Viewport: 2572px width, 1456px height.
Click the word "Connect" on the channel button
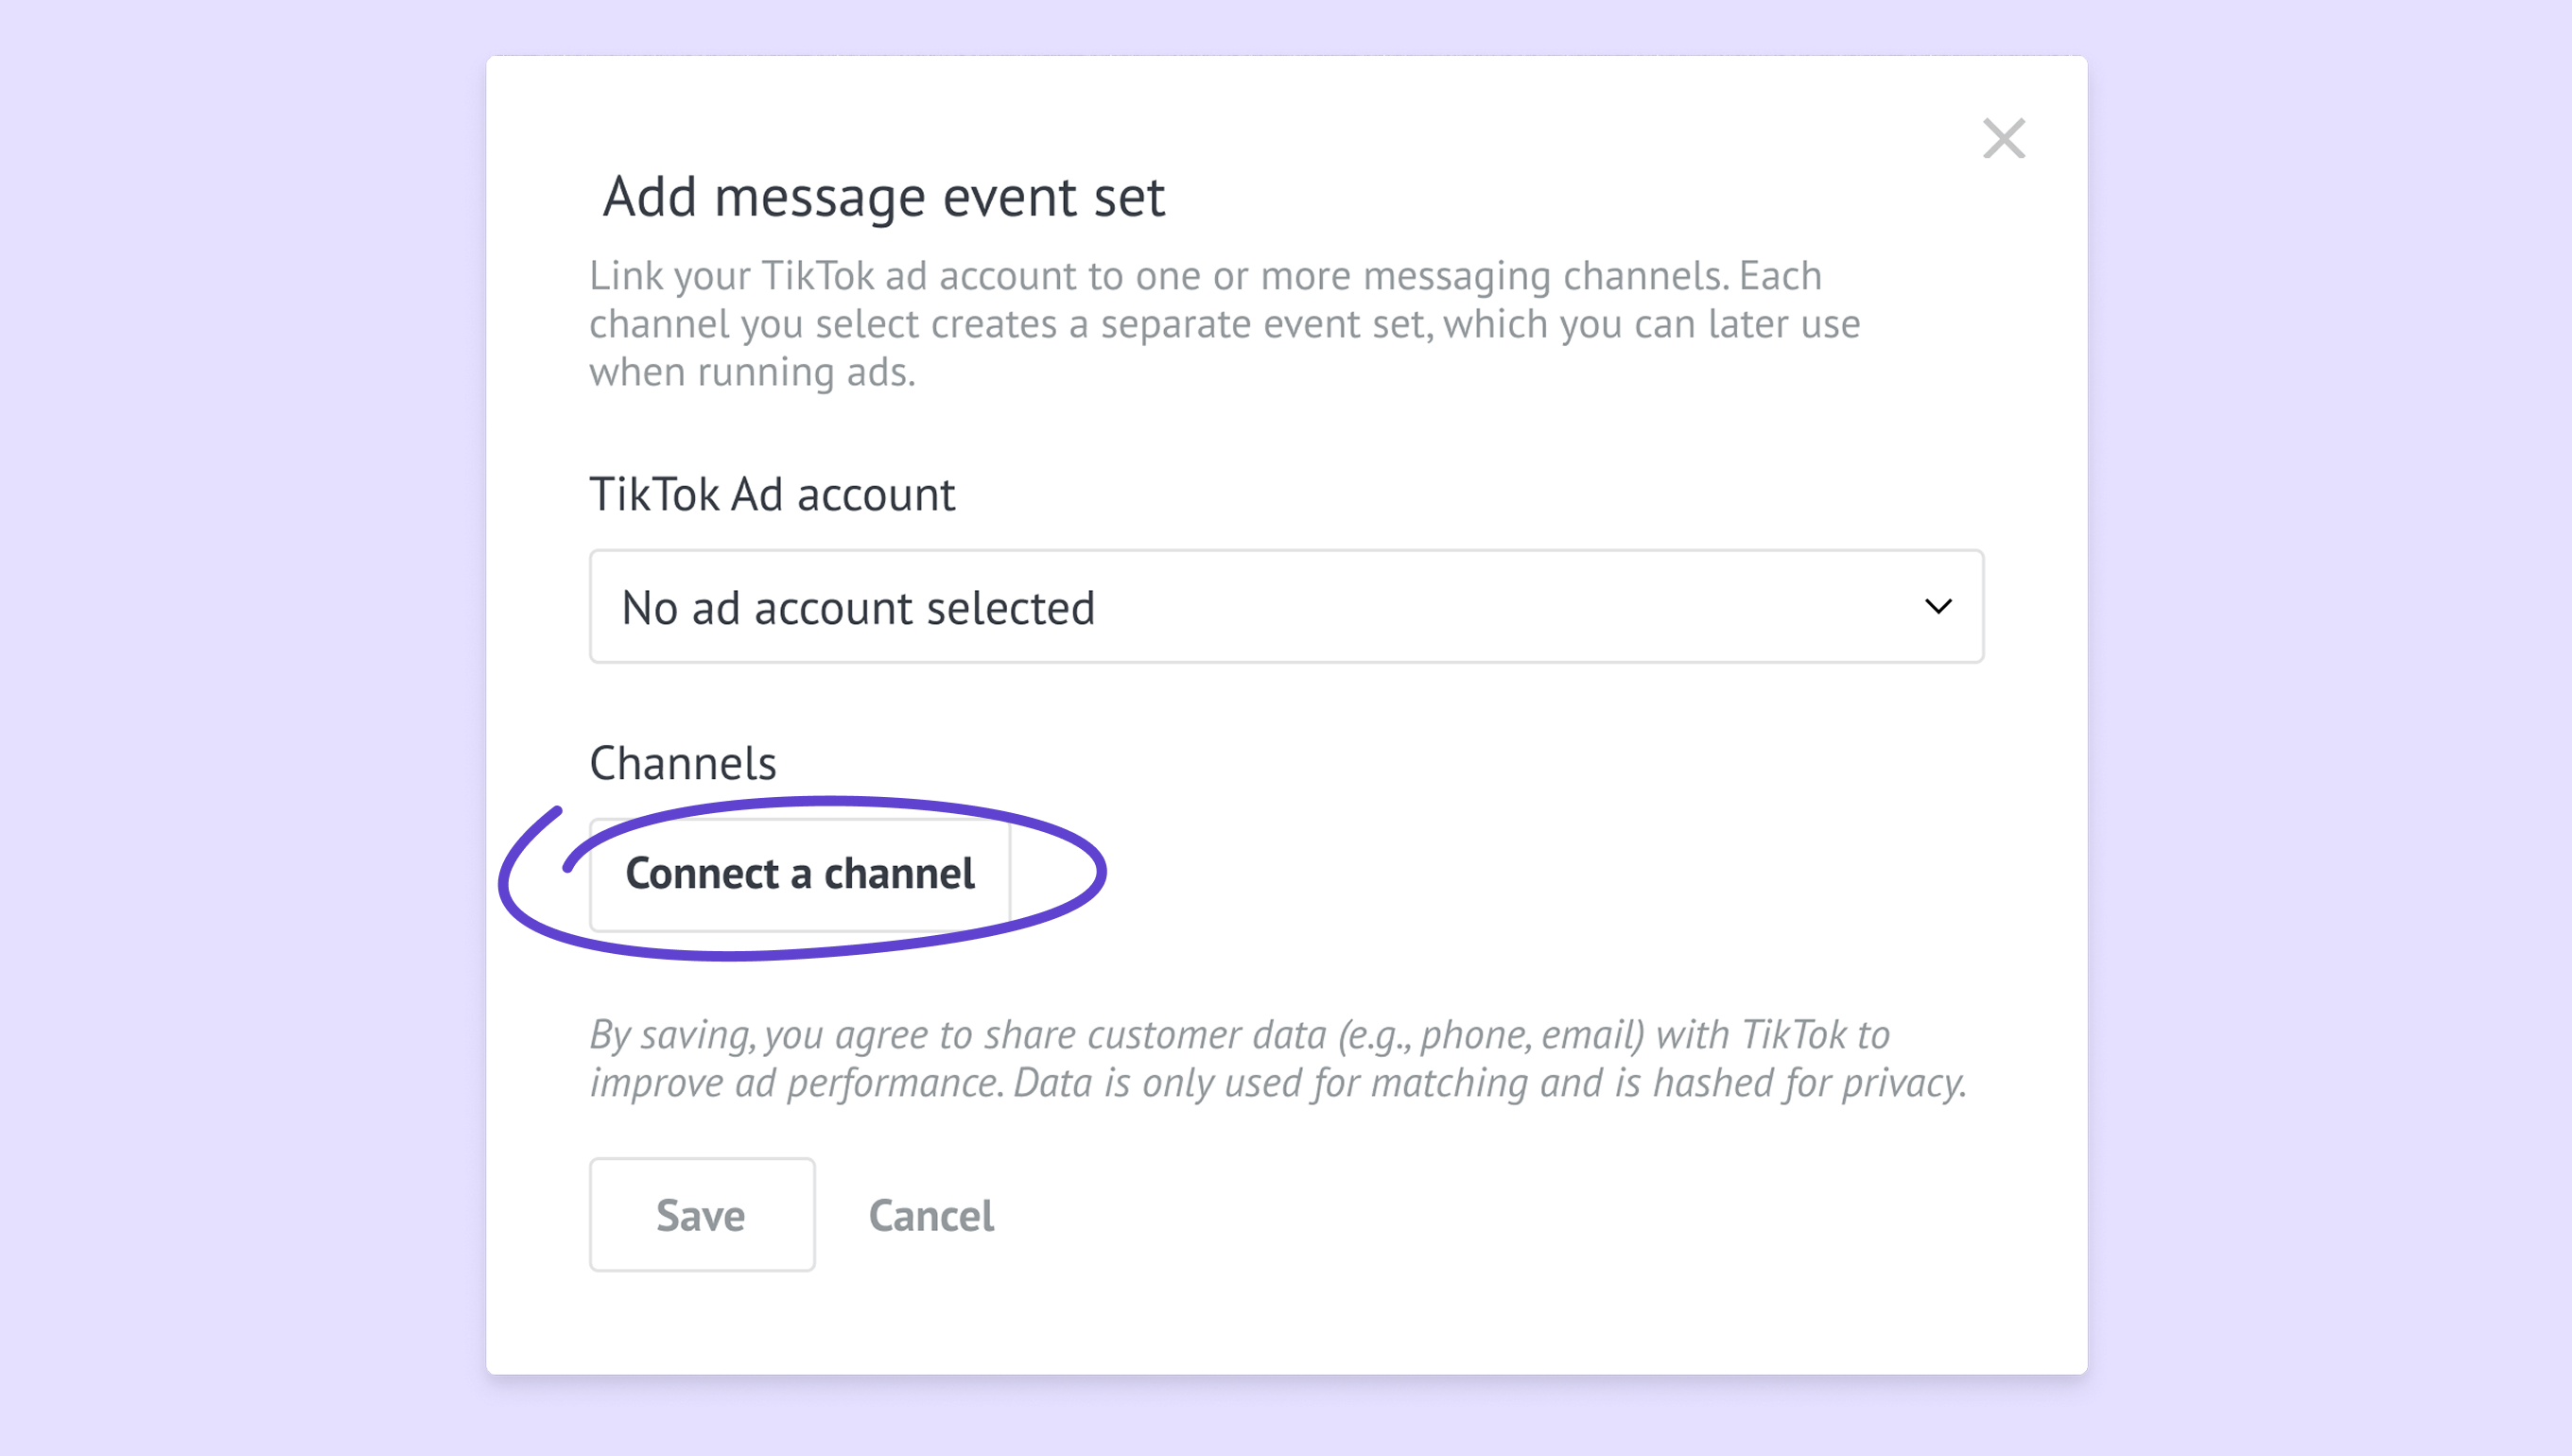click(701, 874)
